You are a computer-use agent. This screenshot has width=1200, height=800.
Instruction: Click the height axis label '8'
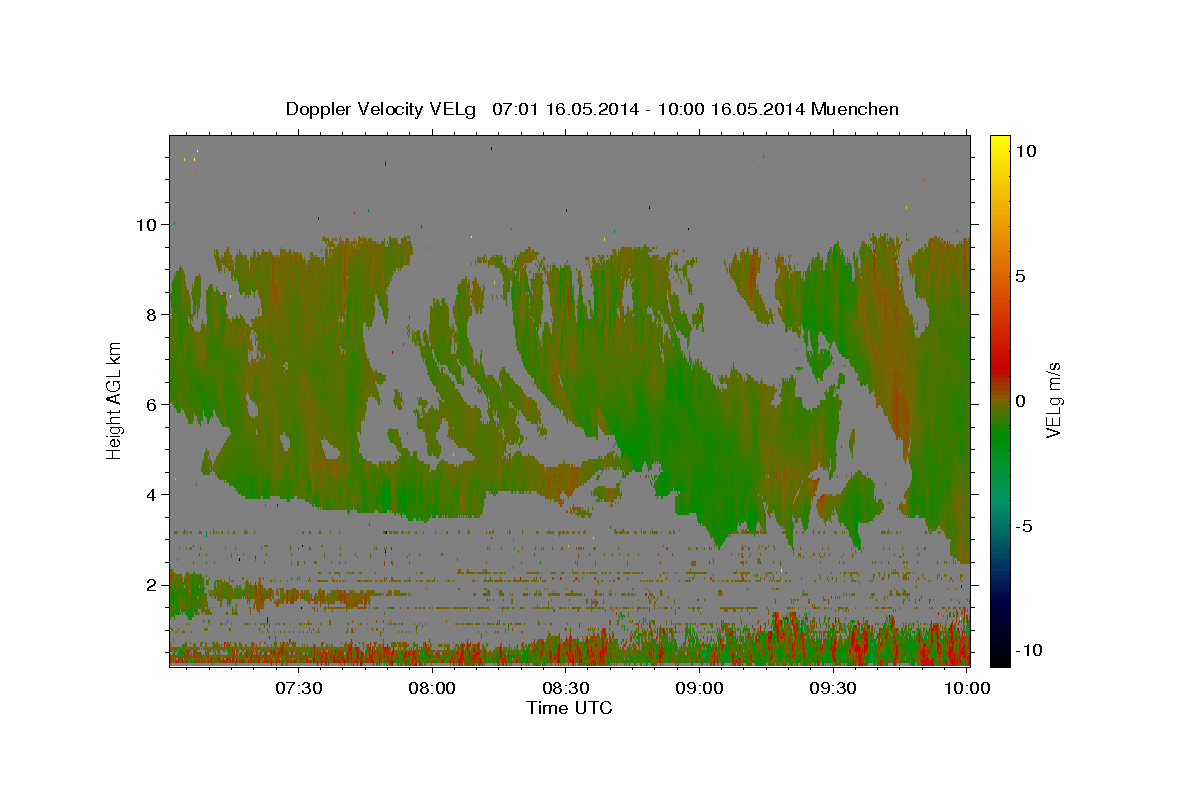[151, 315]
